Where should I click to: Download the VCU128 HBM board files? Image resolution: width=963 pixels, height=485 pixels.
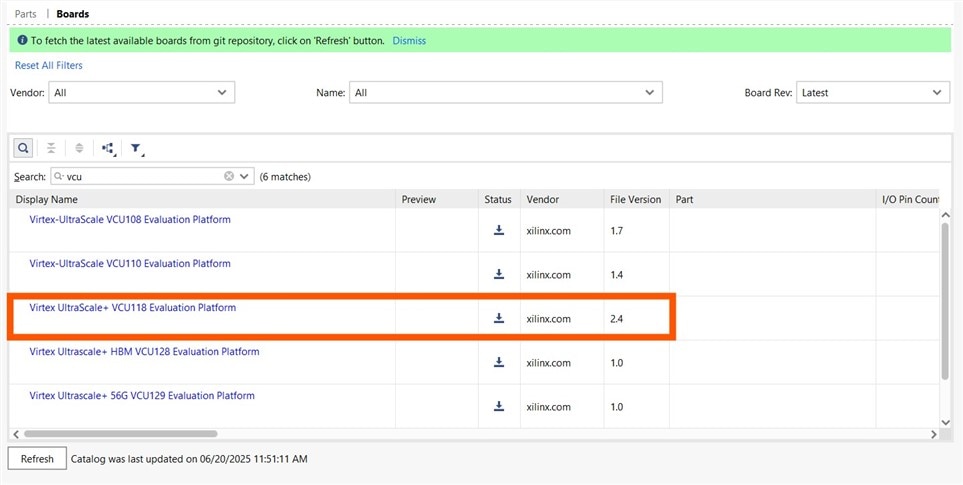click(x=499, y=363)
